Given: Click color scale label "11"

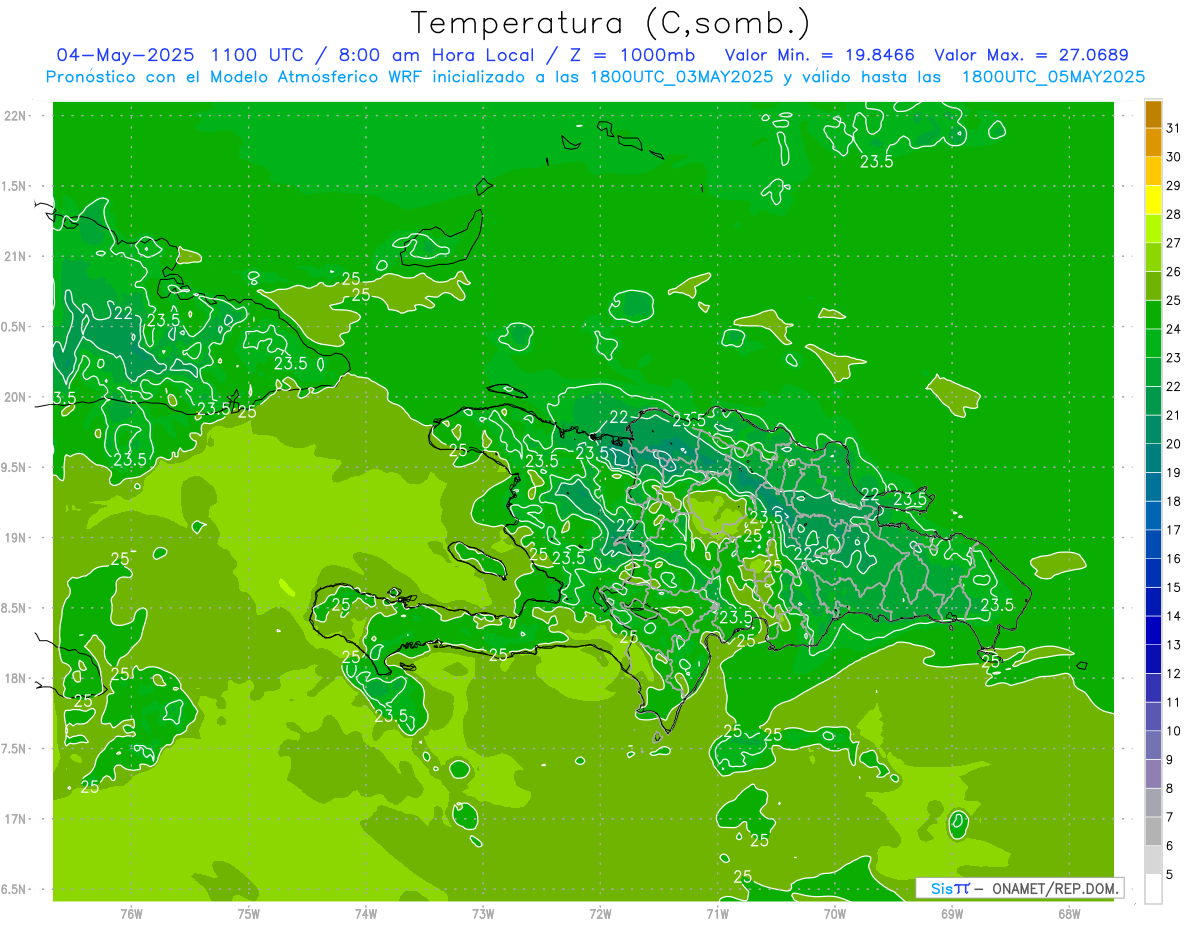Looking at the screenshot, I should [1174, 702].
